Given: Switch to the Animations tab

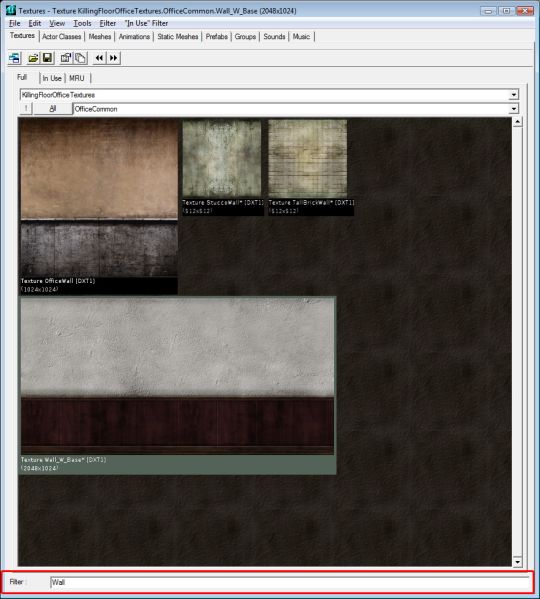Looking at the screenshot, I should point(134,37).
